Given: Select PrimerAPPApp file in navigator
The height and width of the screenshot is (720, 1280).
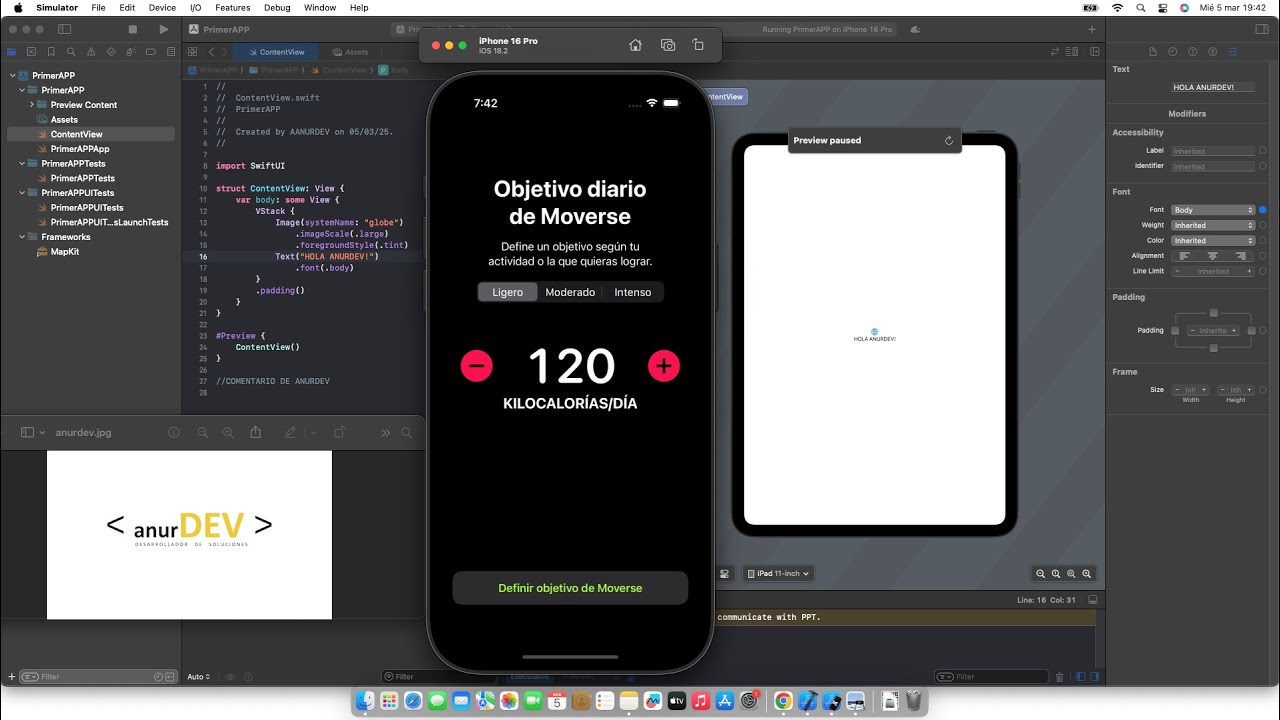Looking at the screenshot, I should (80, 148).
